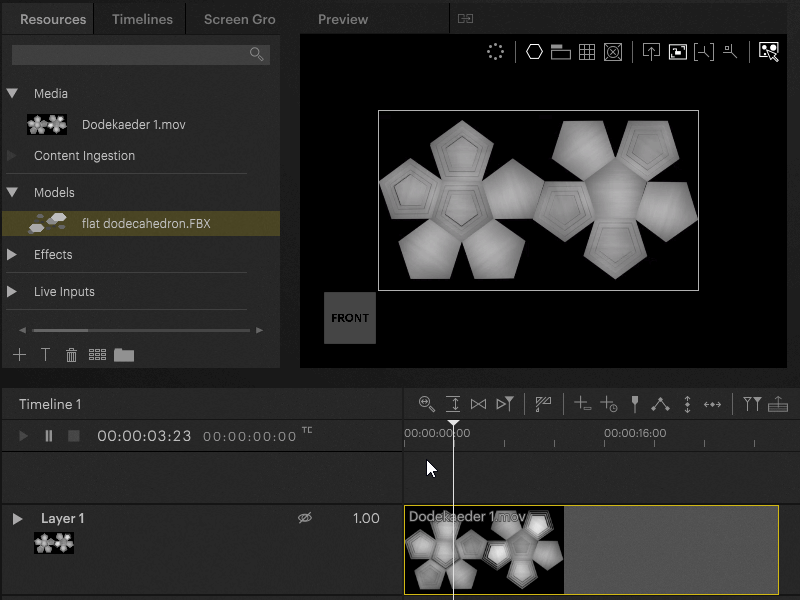Open the Screen Gro tab
This screenshot has width=800, height=600.
click(240, 19)
